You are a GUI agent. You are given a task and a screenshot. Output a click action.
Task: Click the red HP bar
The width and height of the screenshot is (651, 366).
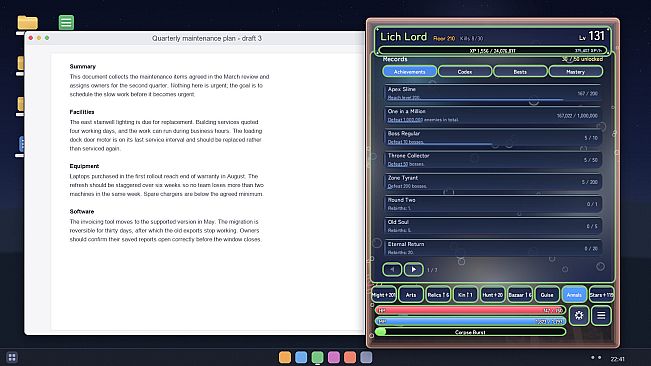(470, 310)
